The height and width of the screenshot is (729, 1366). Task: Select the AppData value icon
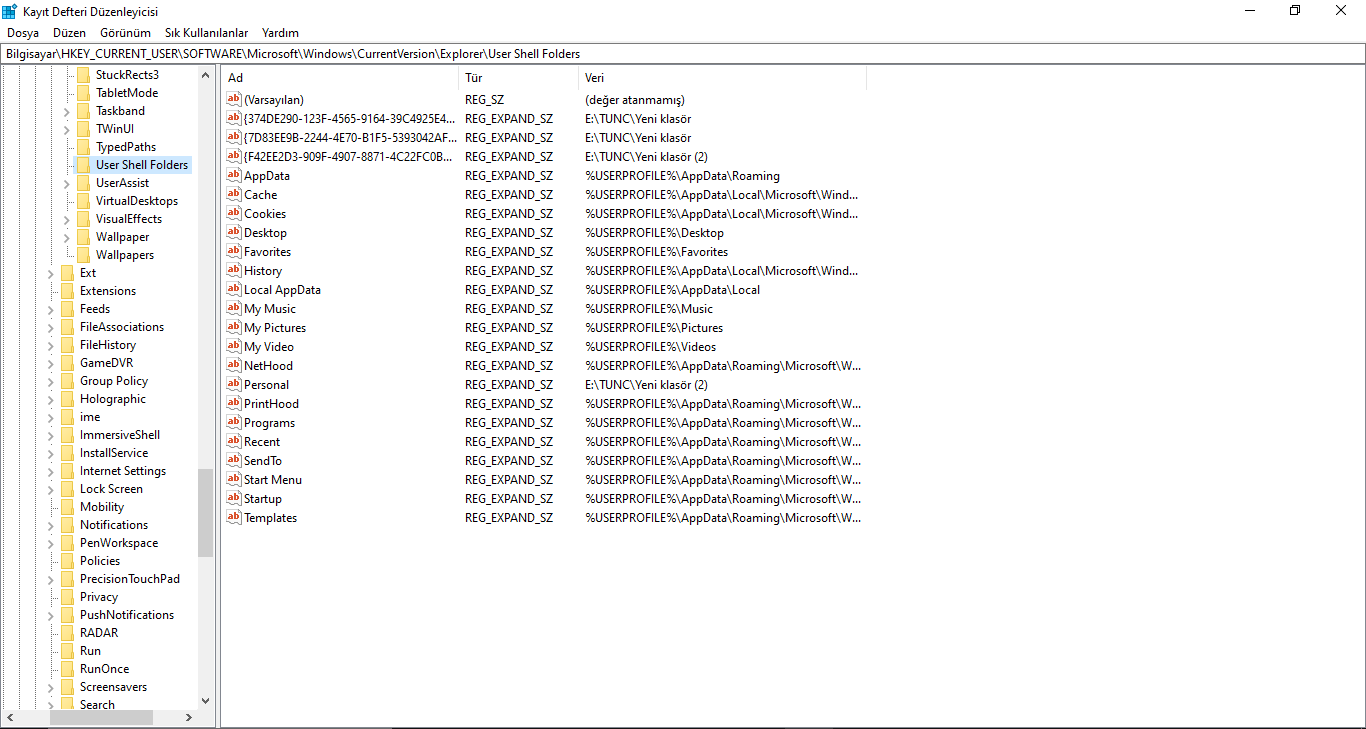[x=234, y=175]
